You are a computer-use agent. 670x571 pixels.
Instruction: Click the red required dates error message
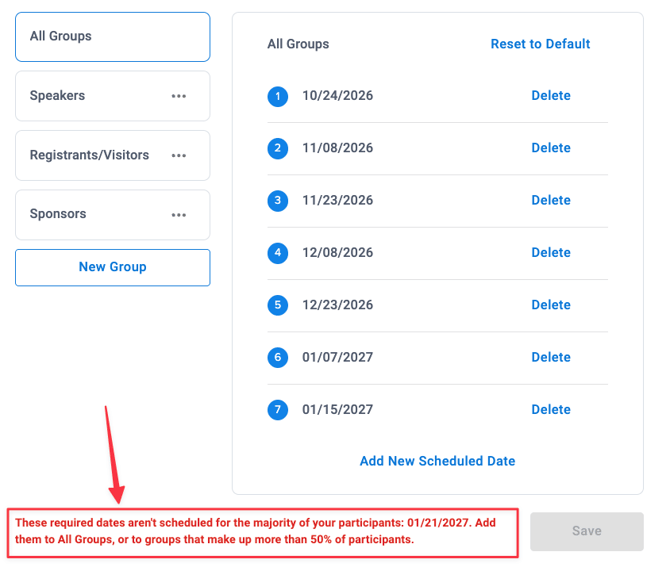[256, 531]
